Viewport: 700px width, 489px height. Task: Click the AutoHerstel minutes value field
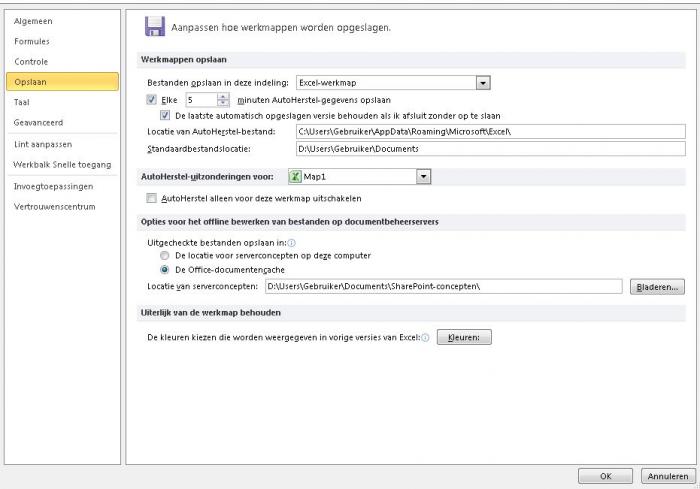(x=201, y=100)
